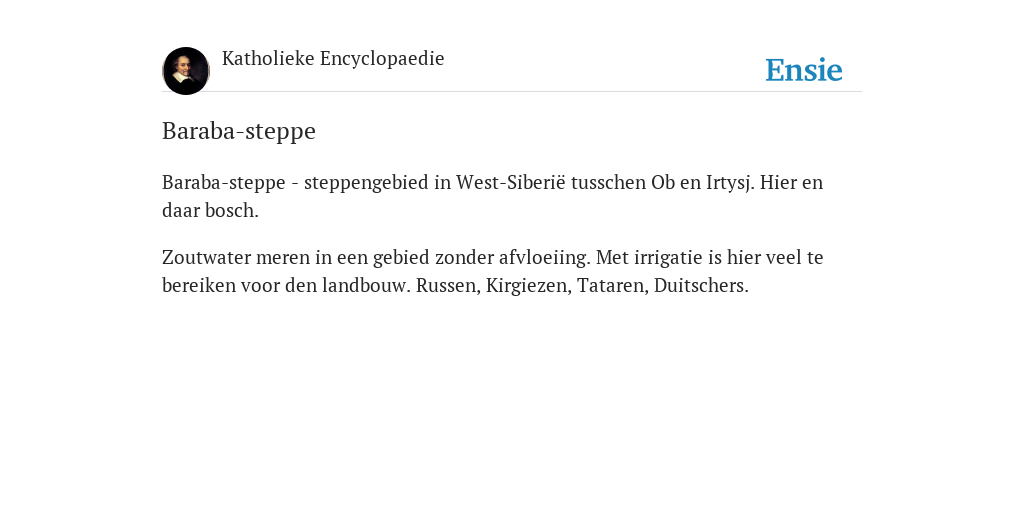Click the word bereiken in last line
Viewport: 1024px width, 512px height.
(199, 285)
